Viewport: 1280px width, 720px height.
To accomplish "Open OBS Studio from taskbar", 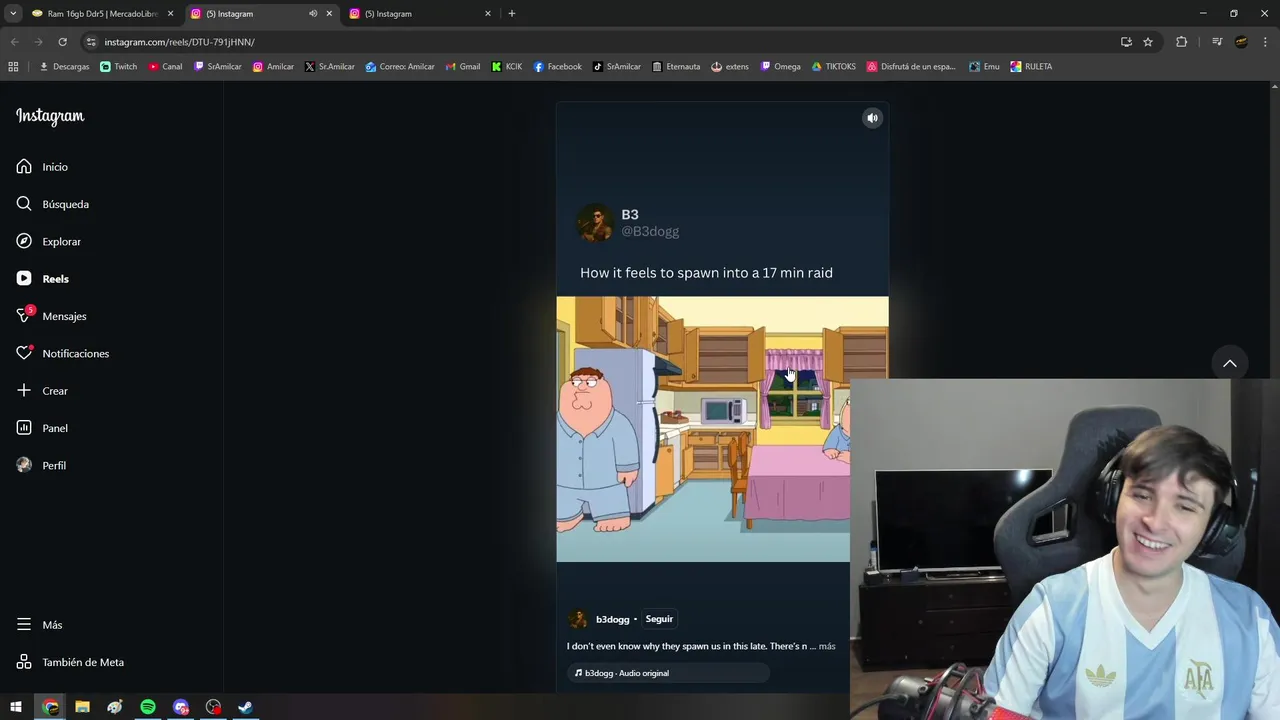I will 213,707.
